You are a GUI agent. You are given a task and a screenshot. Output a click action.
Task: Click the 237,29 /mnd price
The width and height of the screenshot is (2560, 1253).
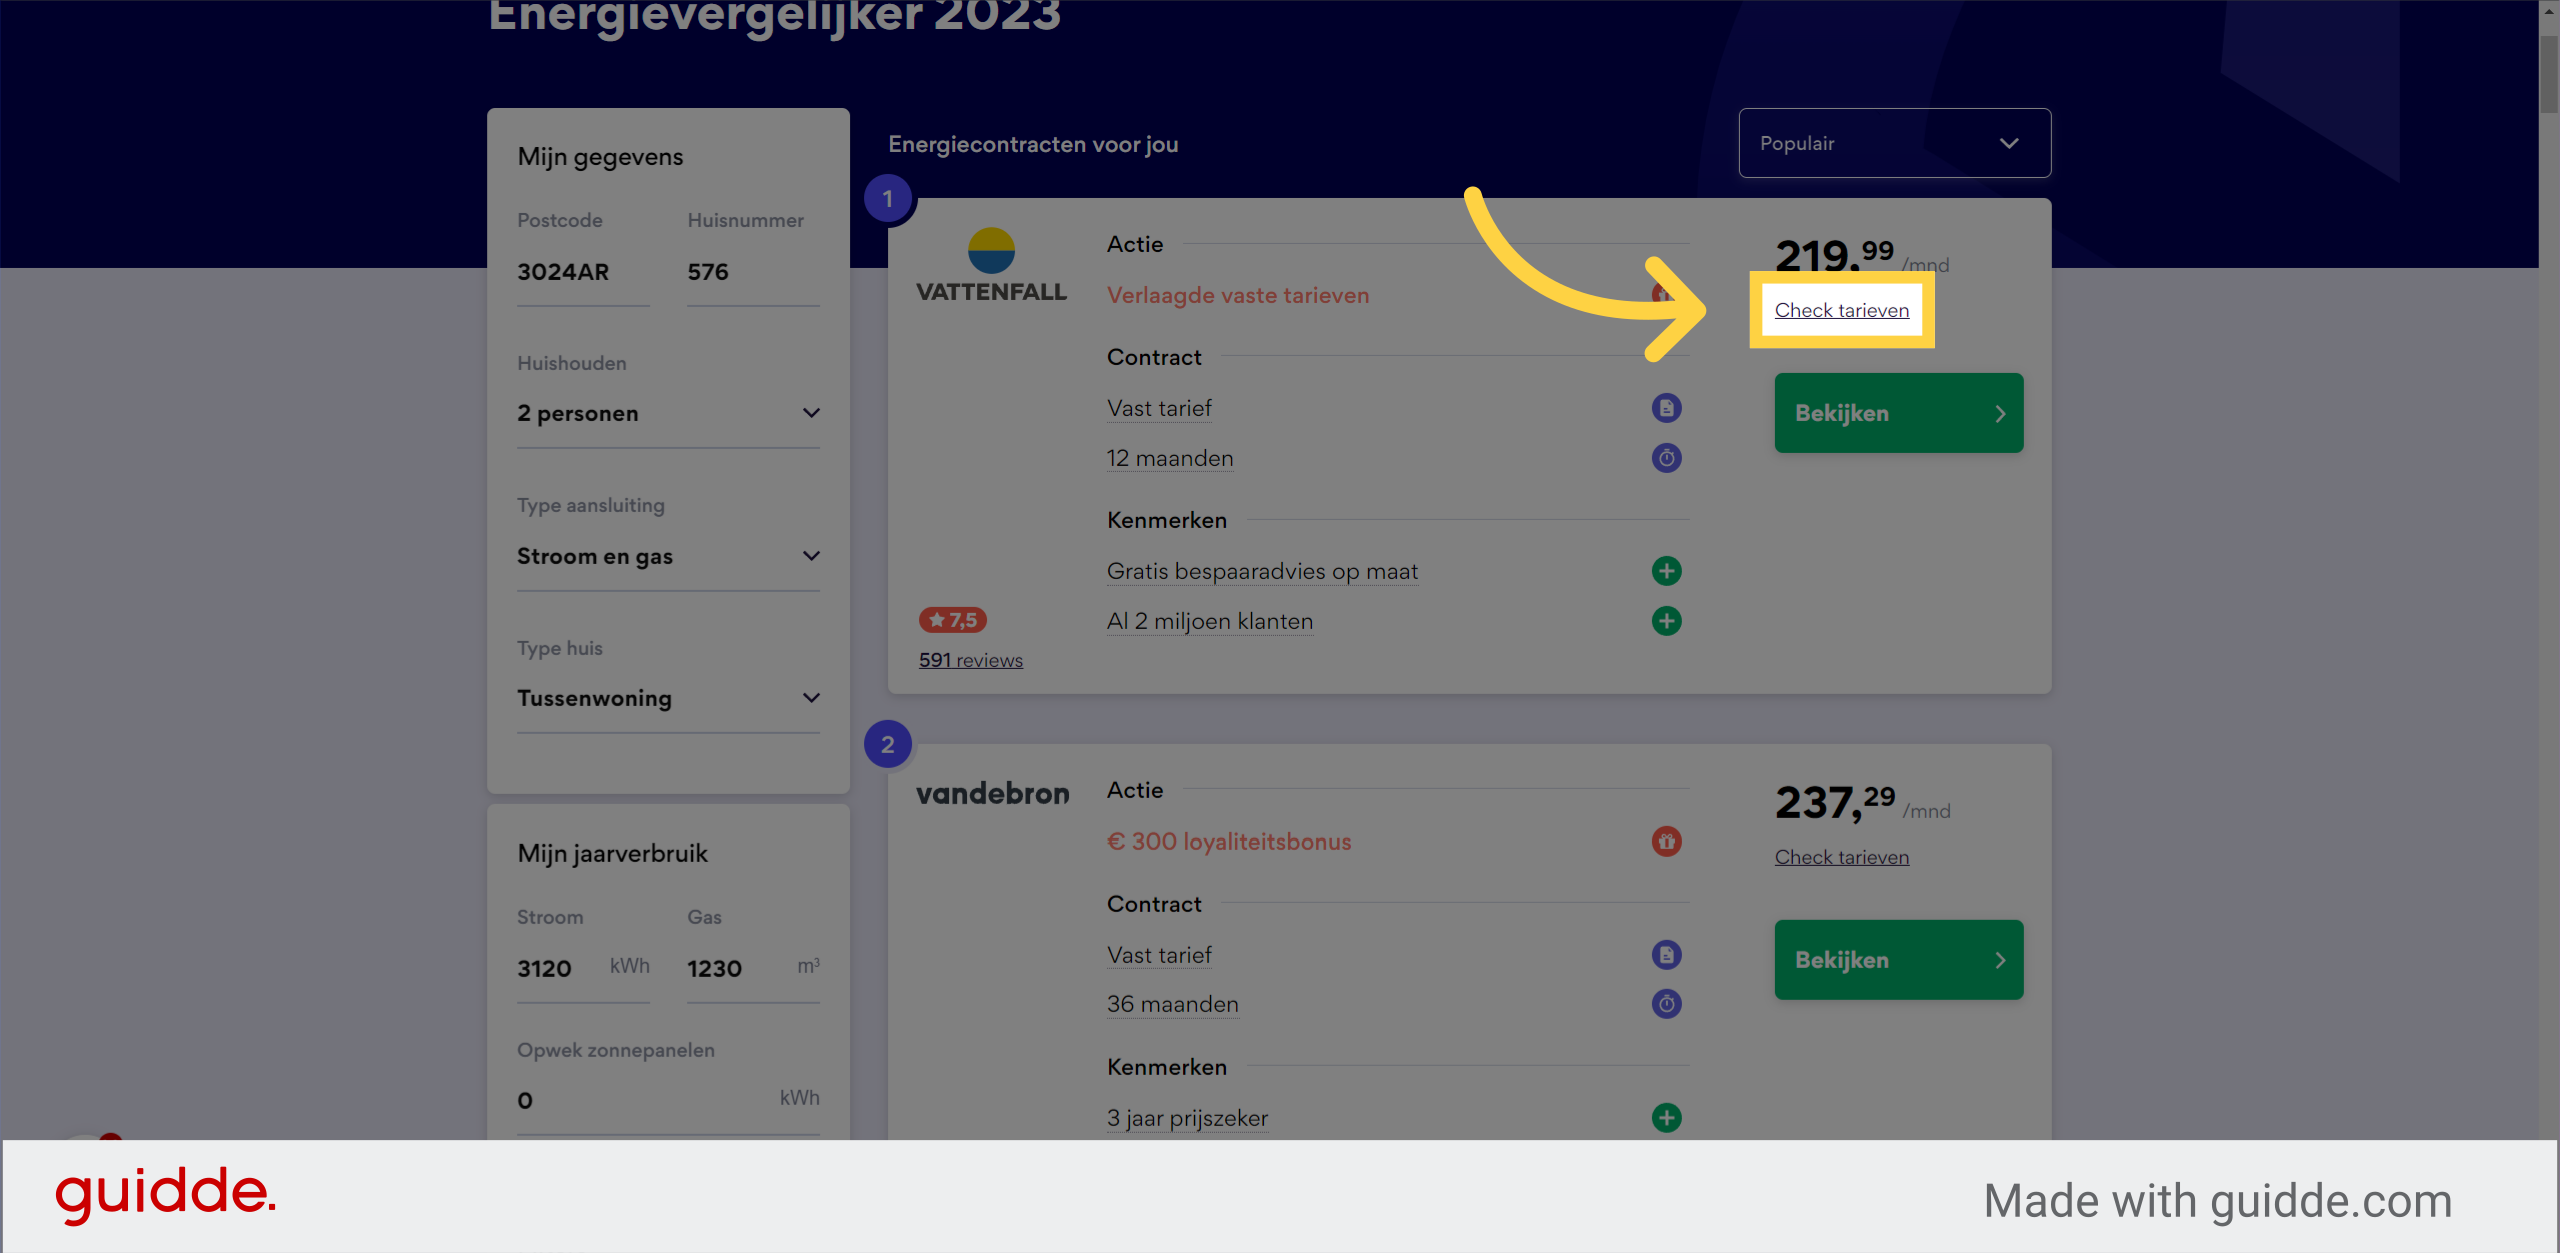1862,802
